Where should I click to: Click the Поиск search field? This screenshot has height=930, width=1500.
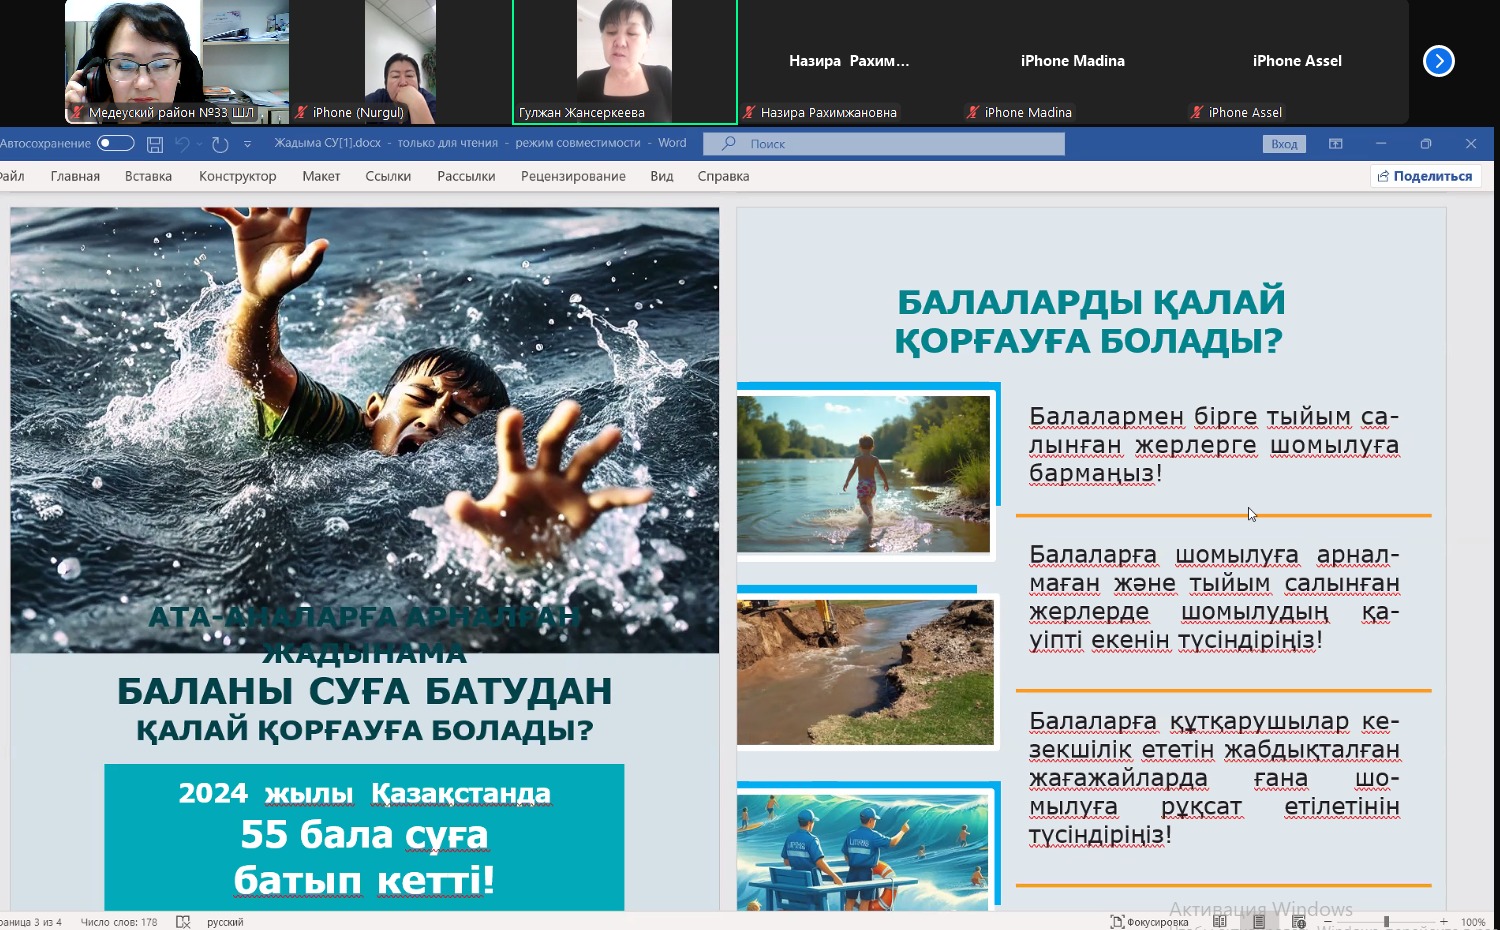[884, 144]
